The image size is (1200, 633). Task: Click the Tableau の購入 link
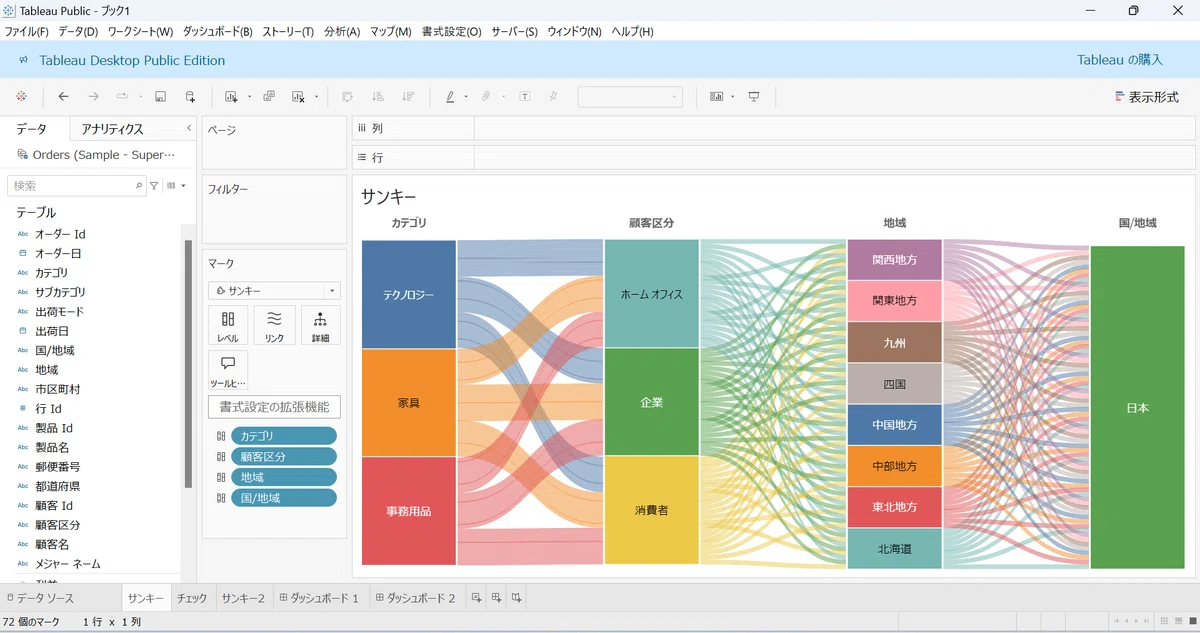tap(1120, 60)
